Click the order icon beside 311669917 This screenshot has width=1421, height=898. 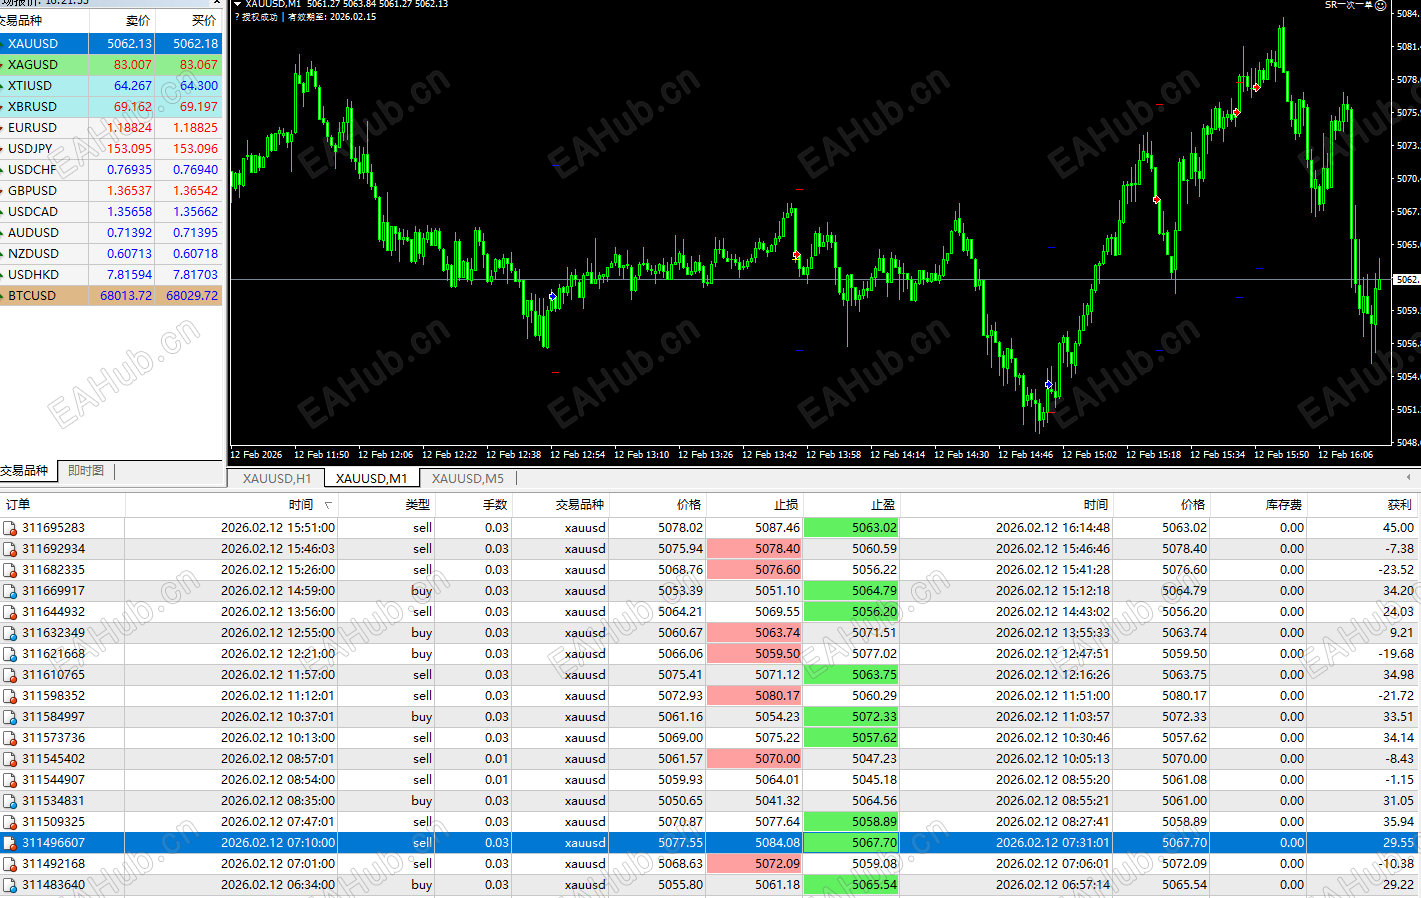(x=10, y=591)
